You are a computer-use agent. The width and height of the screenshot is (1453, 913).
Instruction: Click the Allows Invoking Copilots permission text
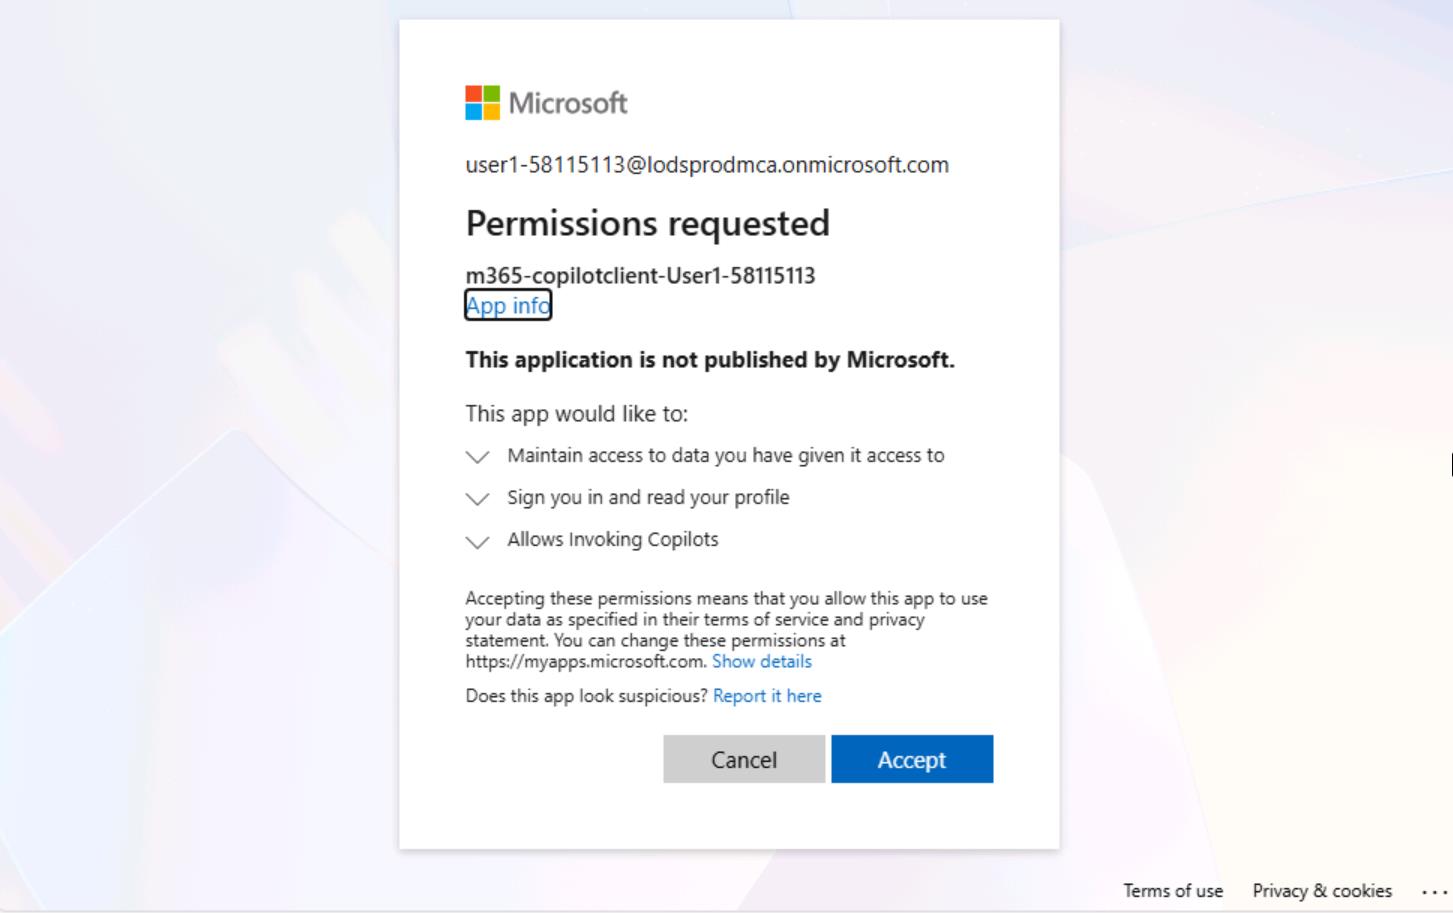(612, 540)
